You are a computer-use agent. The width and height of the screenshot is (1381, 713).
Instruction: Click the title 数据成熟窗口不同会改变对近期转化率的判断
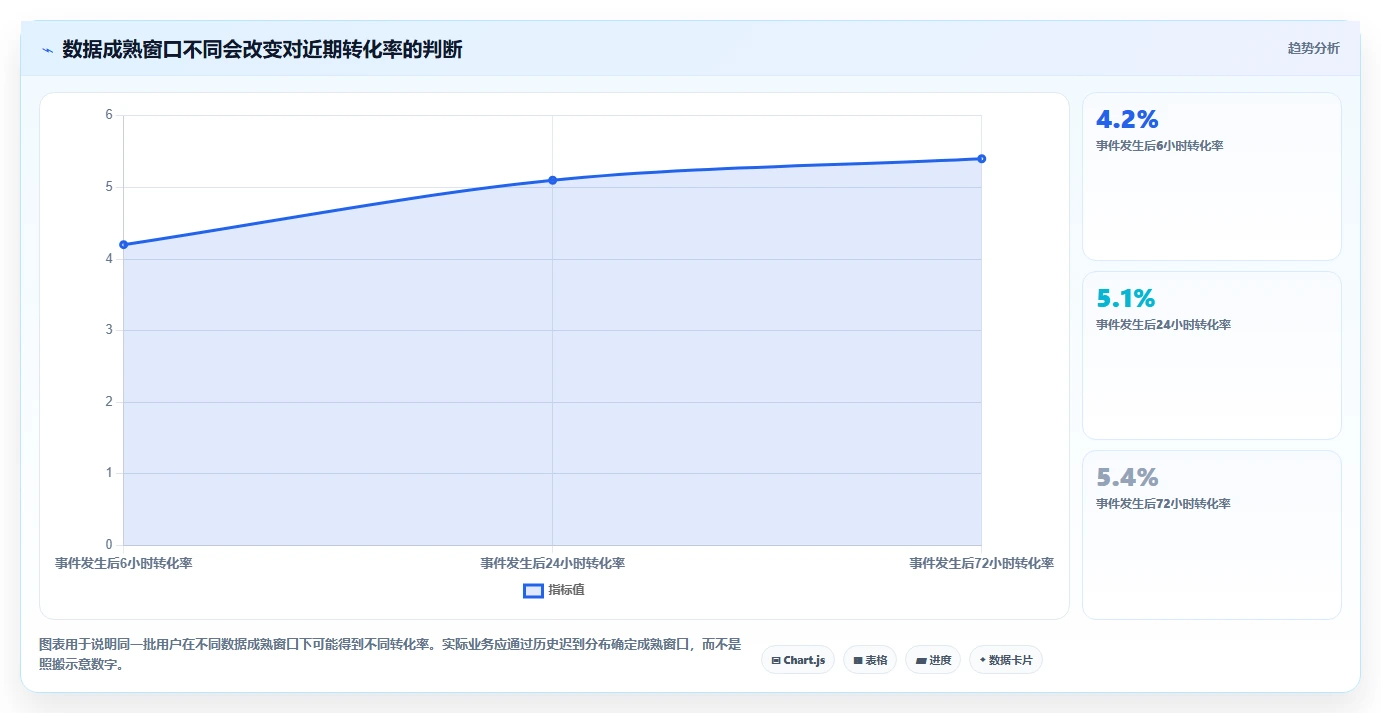[x=262, y=49]
